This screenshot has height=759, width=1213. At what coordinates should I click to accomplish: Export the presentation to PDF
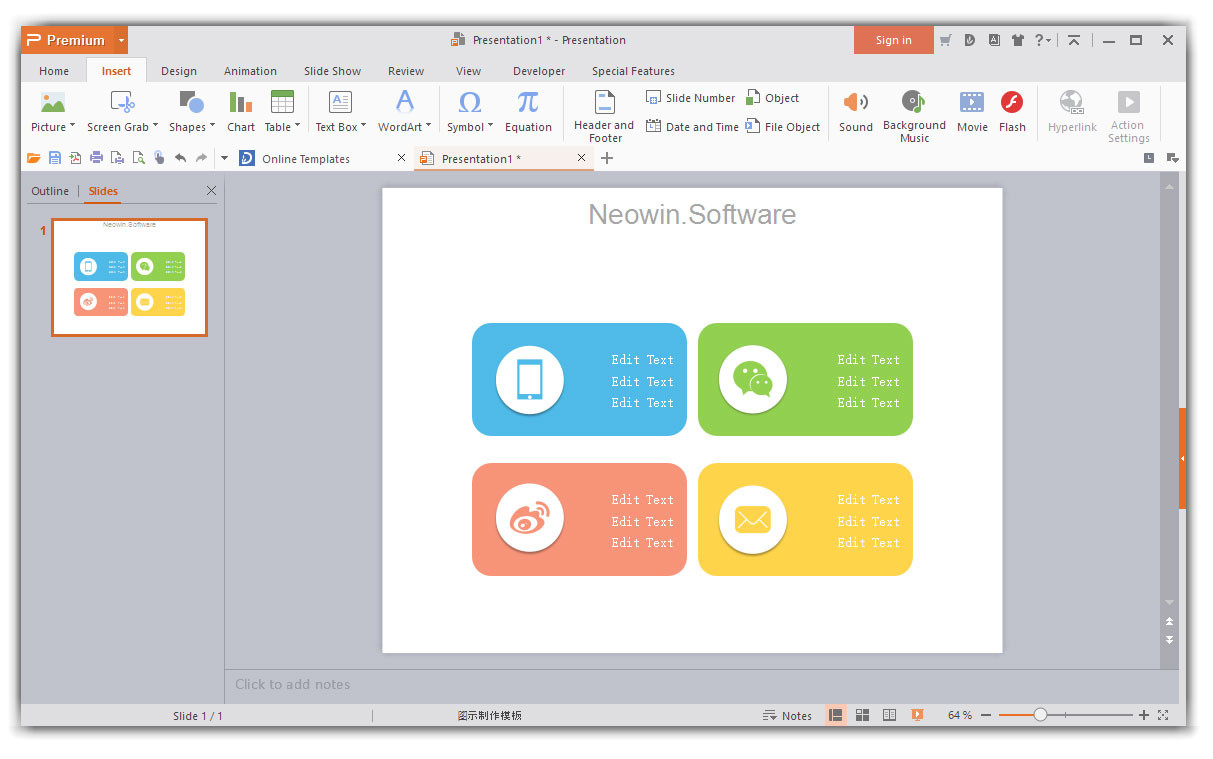click(x=75, y=157)
